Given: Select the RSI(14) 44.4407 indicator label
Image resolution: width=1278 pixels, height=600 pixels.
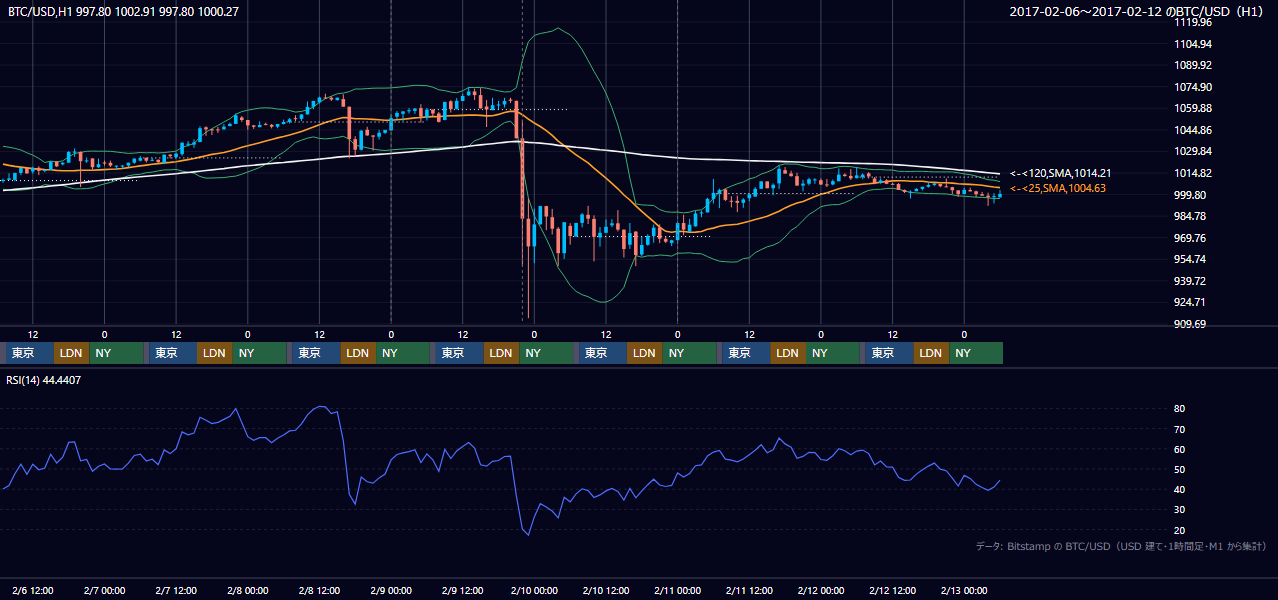Looking at the screenshot, I should (x=43, y=380).
